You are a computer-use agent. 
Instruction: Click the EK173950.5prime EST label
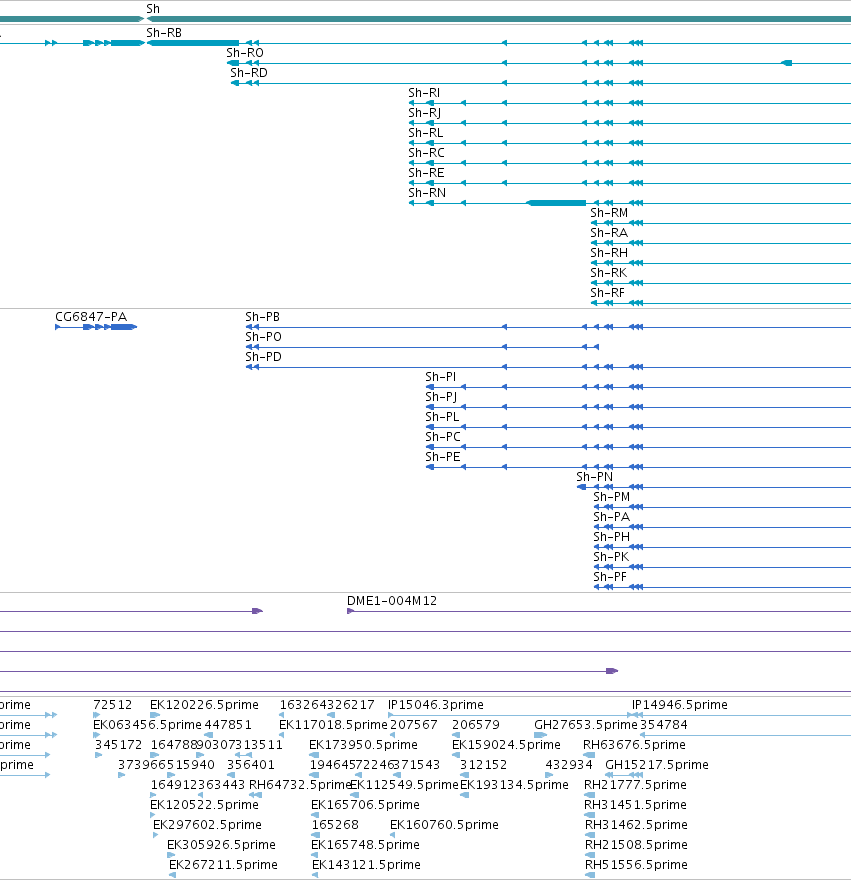pyautogui.click(x=363, y=745)
